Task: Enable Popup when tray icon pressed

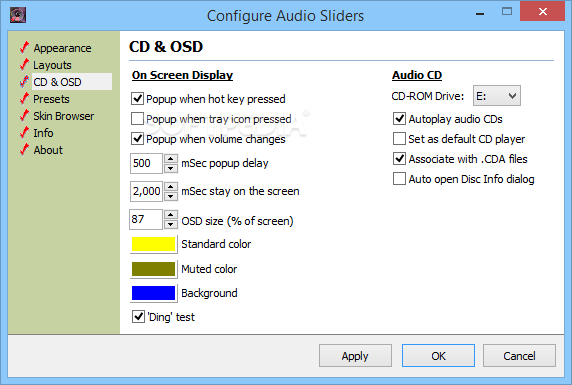Action: [137, 119]
